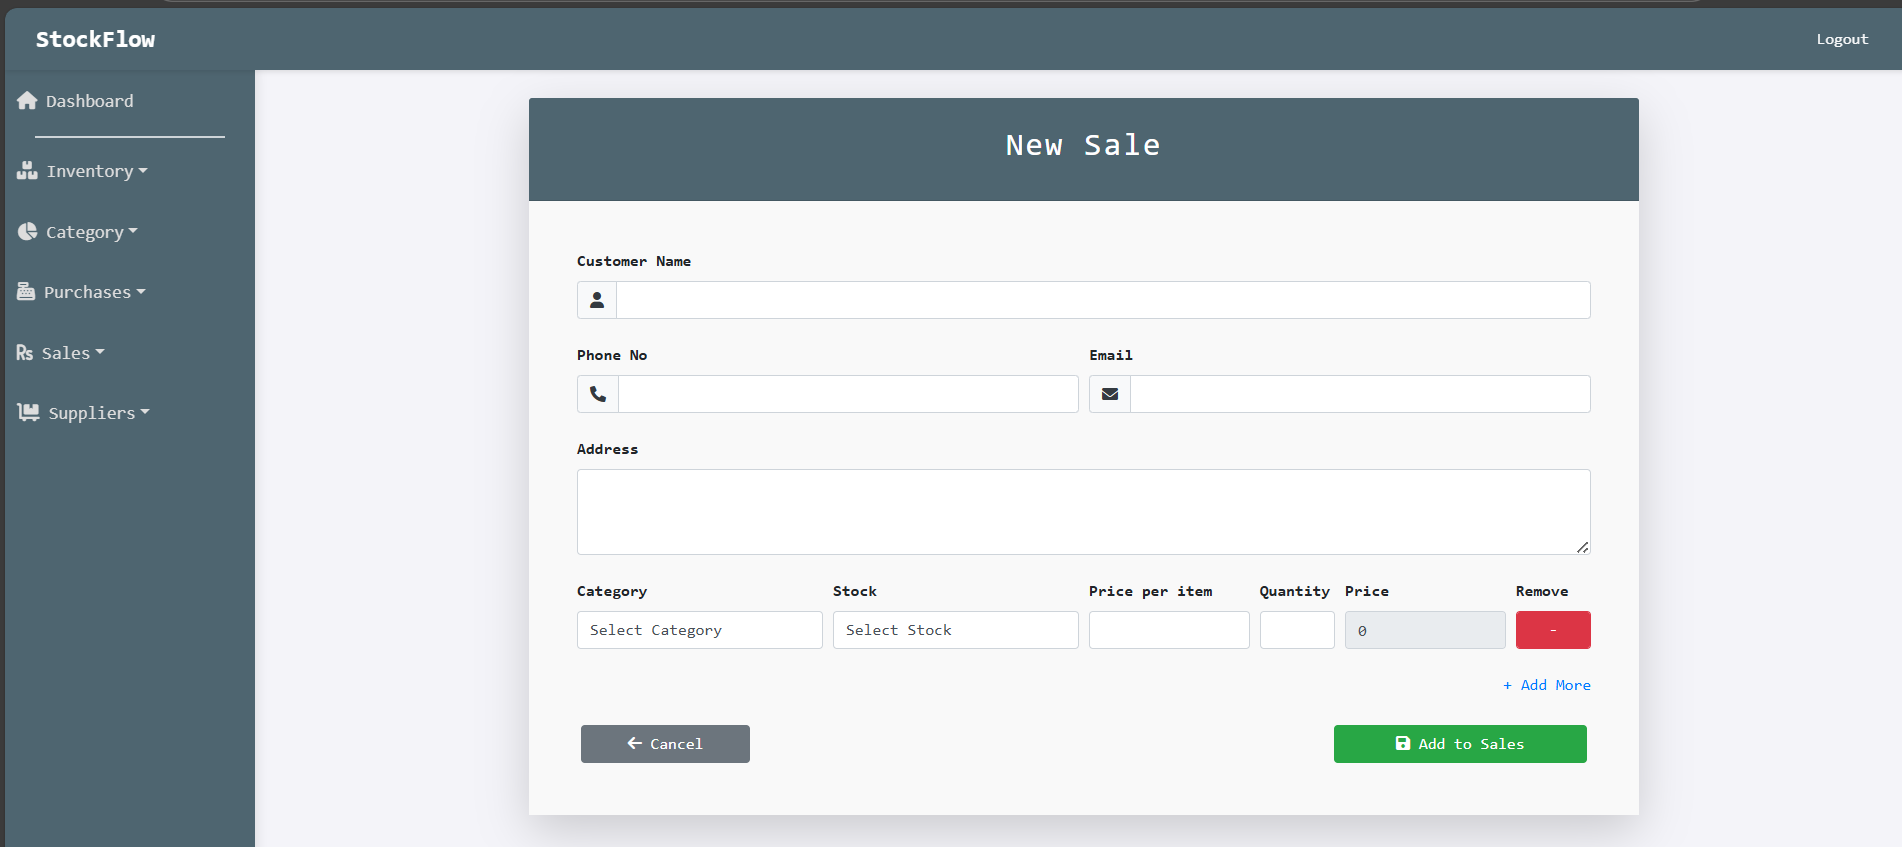
Task: Go to Dashboard from sidebar
Action: point(89,101)
